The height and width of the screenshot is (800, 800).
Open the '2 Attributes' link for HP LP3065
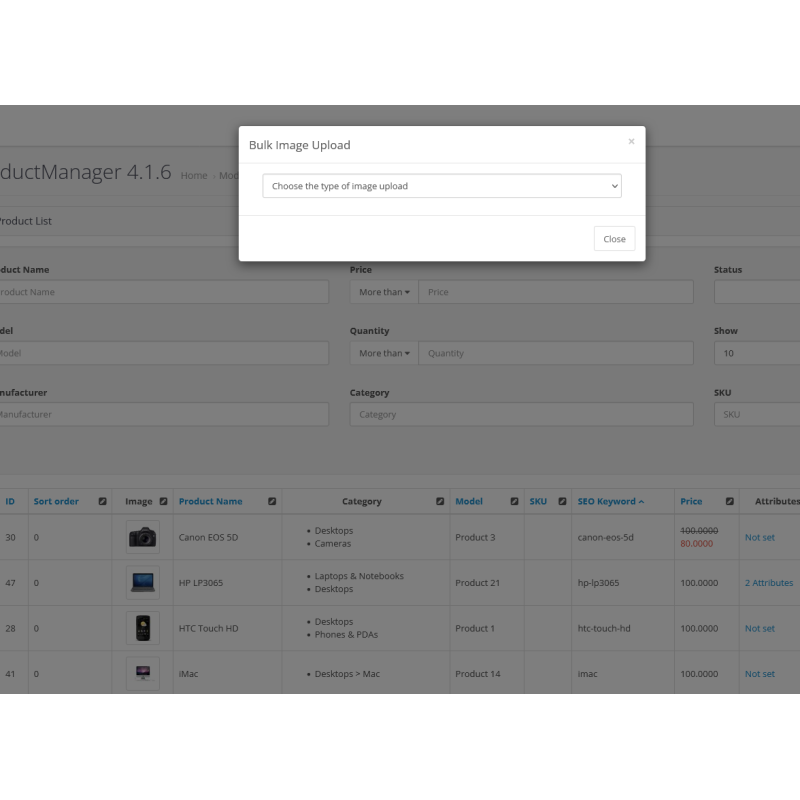768,583
